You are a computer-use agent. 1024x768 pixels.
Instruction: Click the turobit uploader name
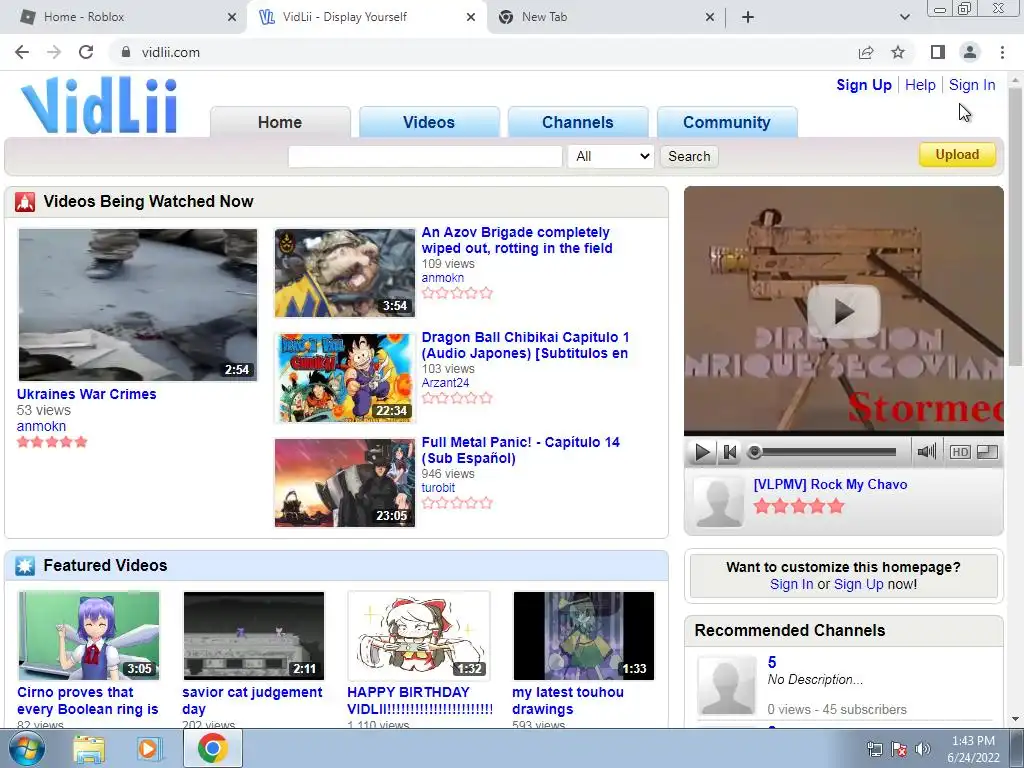(x=438, y=488)
